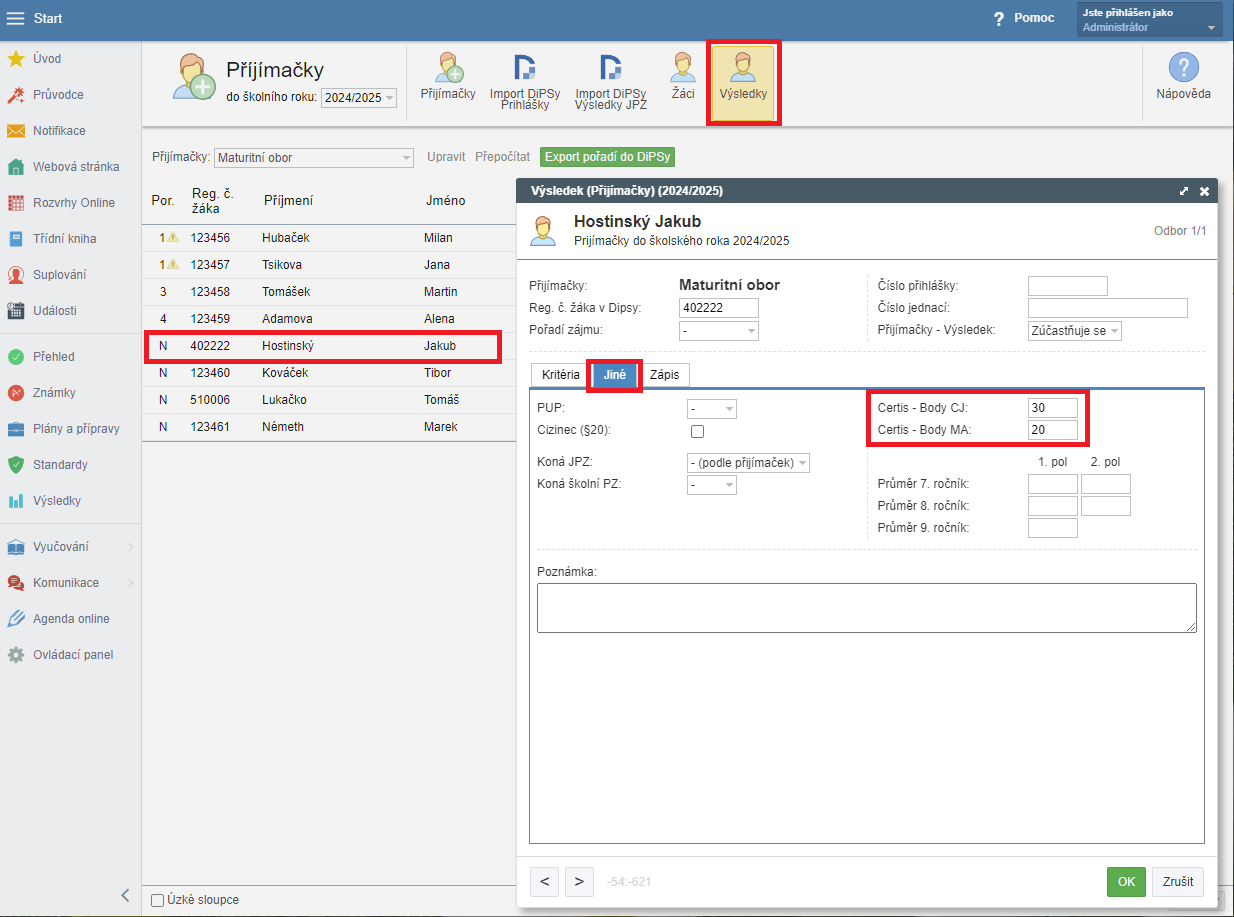The image size is (1234, 917).
Task: Open the school year 2024/2025 dropdown
Action: (360, 98)
